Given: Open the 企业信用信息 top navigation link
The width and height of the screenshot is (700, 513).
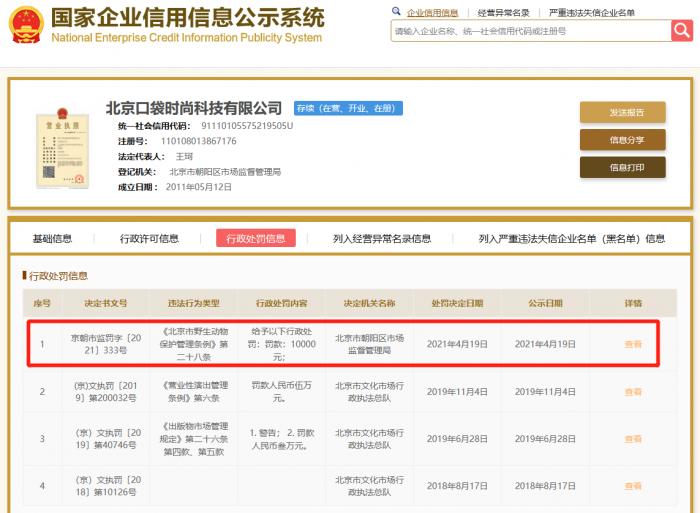Looking at the screenshot, I should click(433, 13).
